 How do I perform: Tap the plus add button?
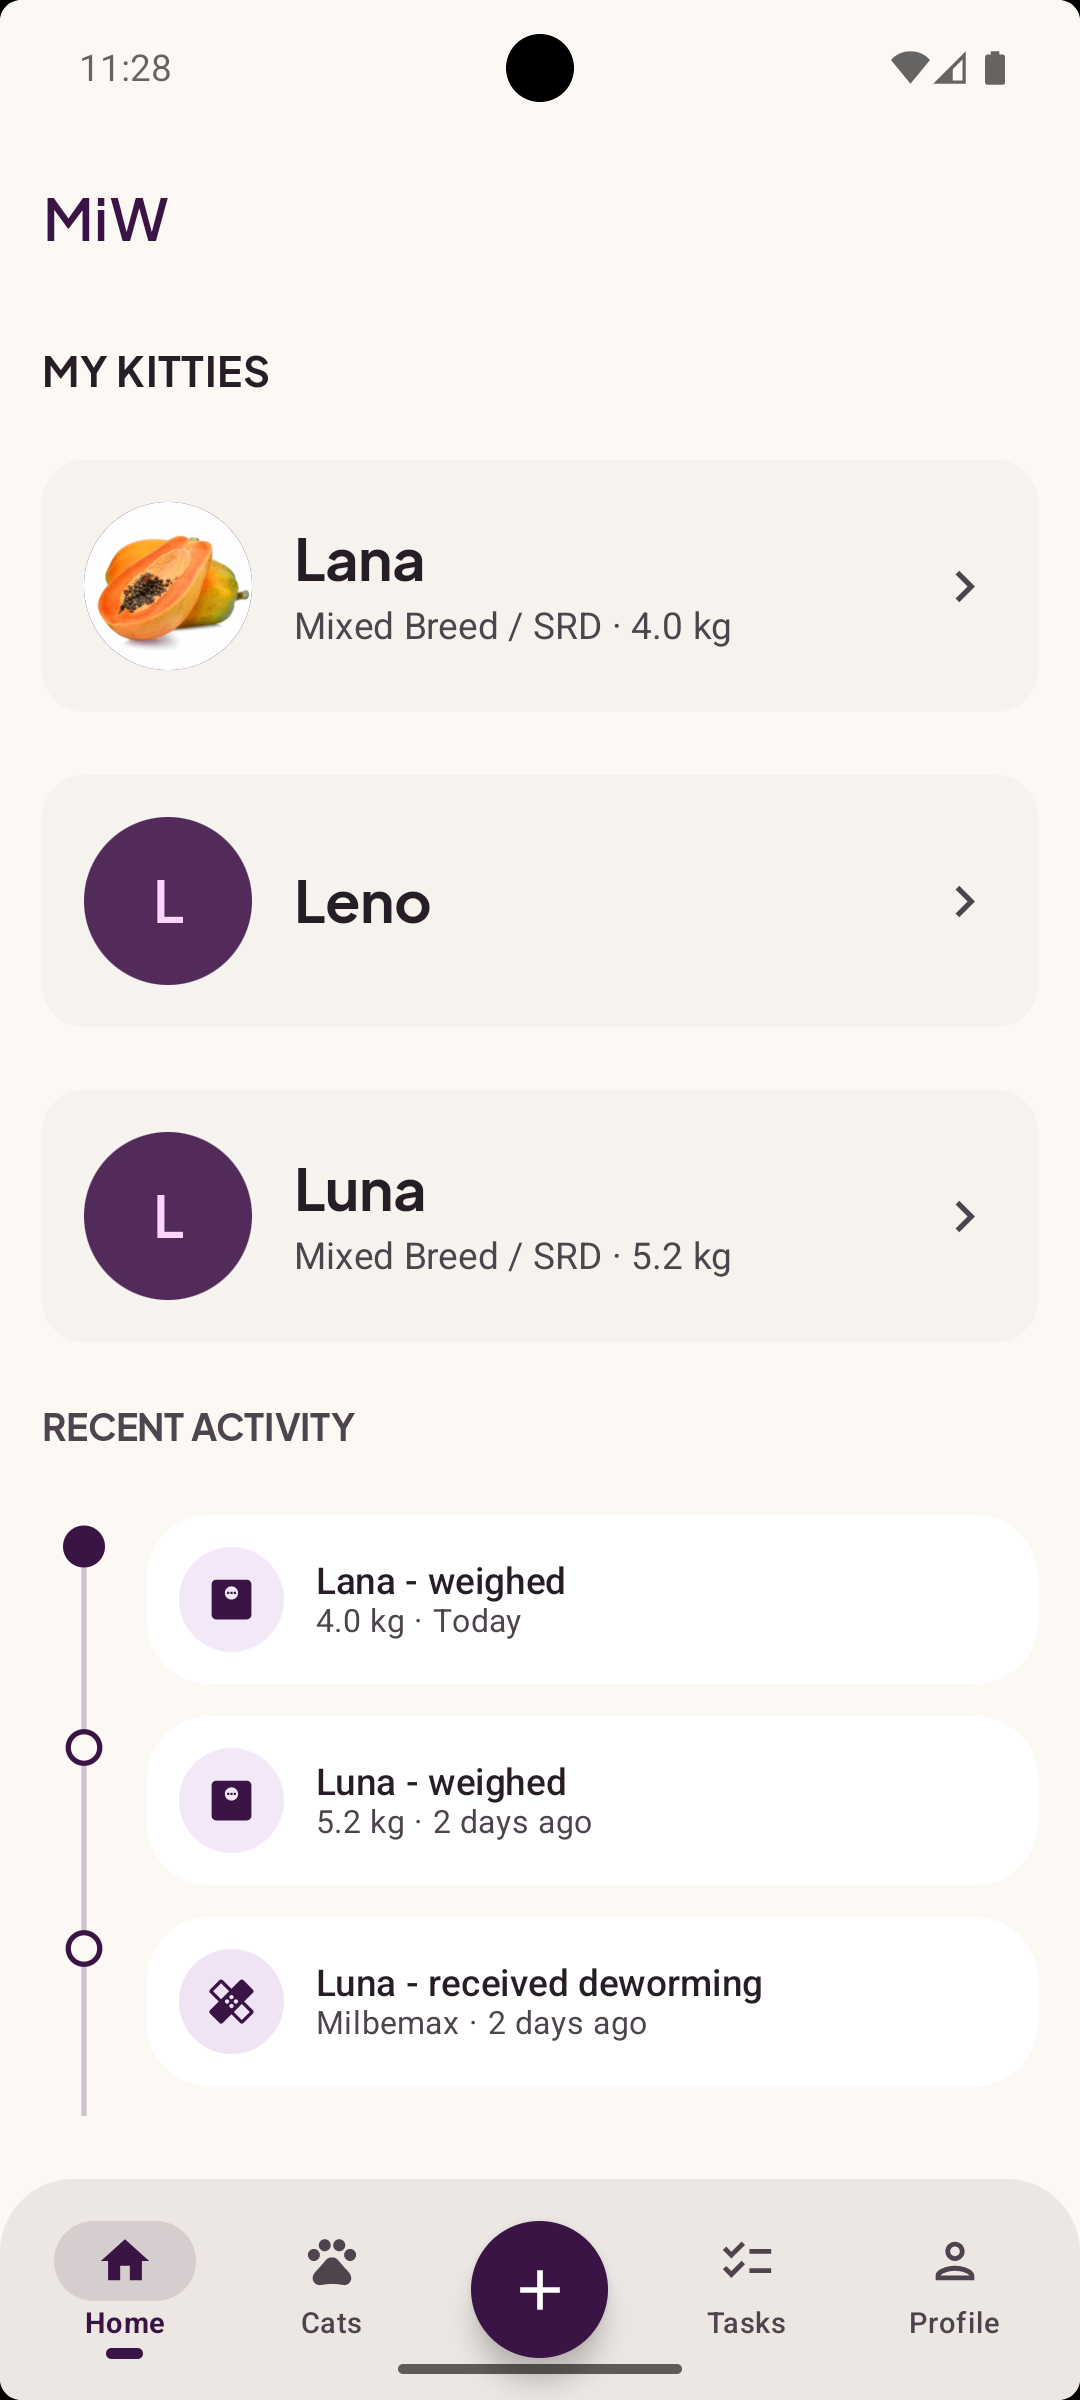coord(539,2289)
